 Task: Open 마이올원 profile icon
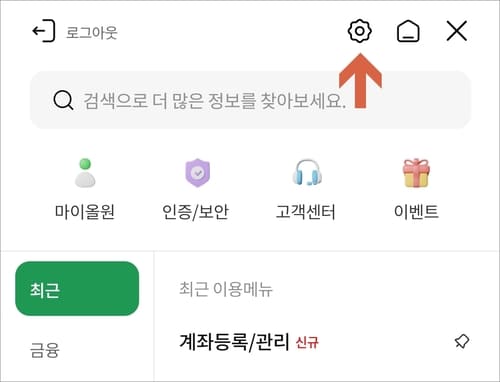[x=85, y=173]
